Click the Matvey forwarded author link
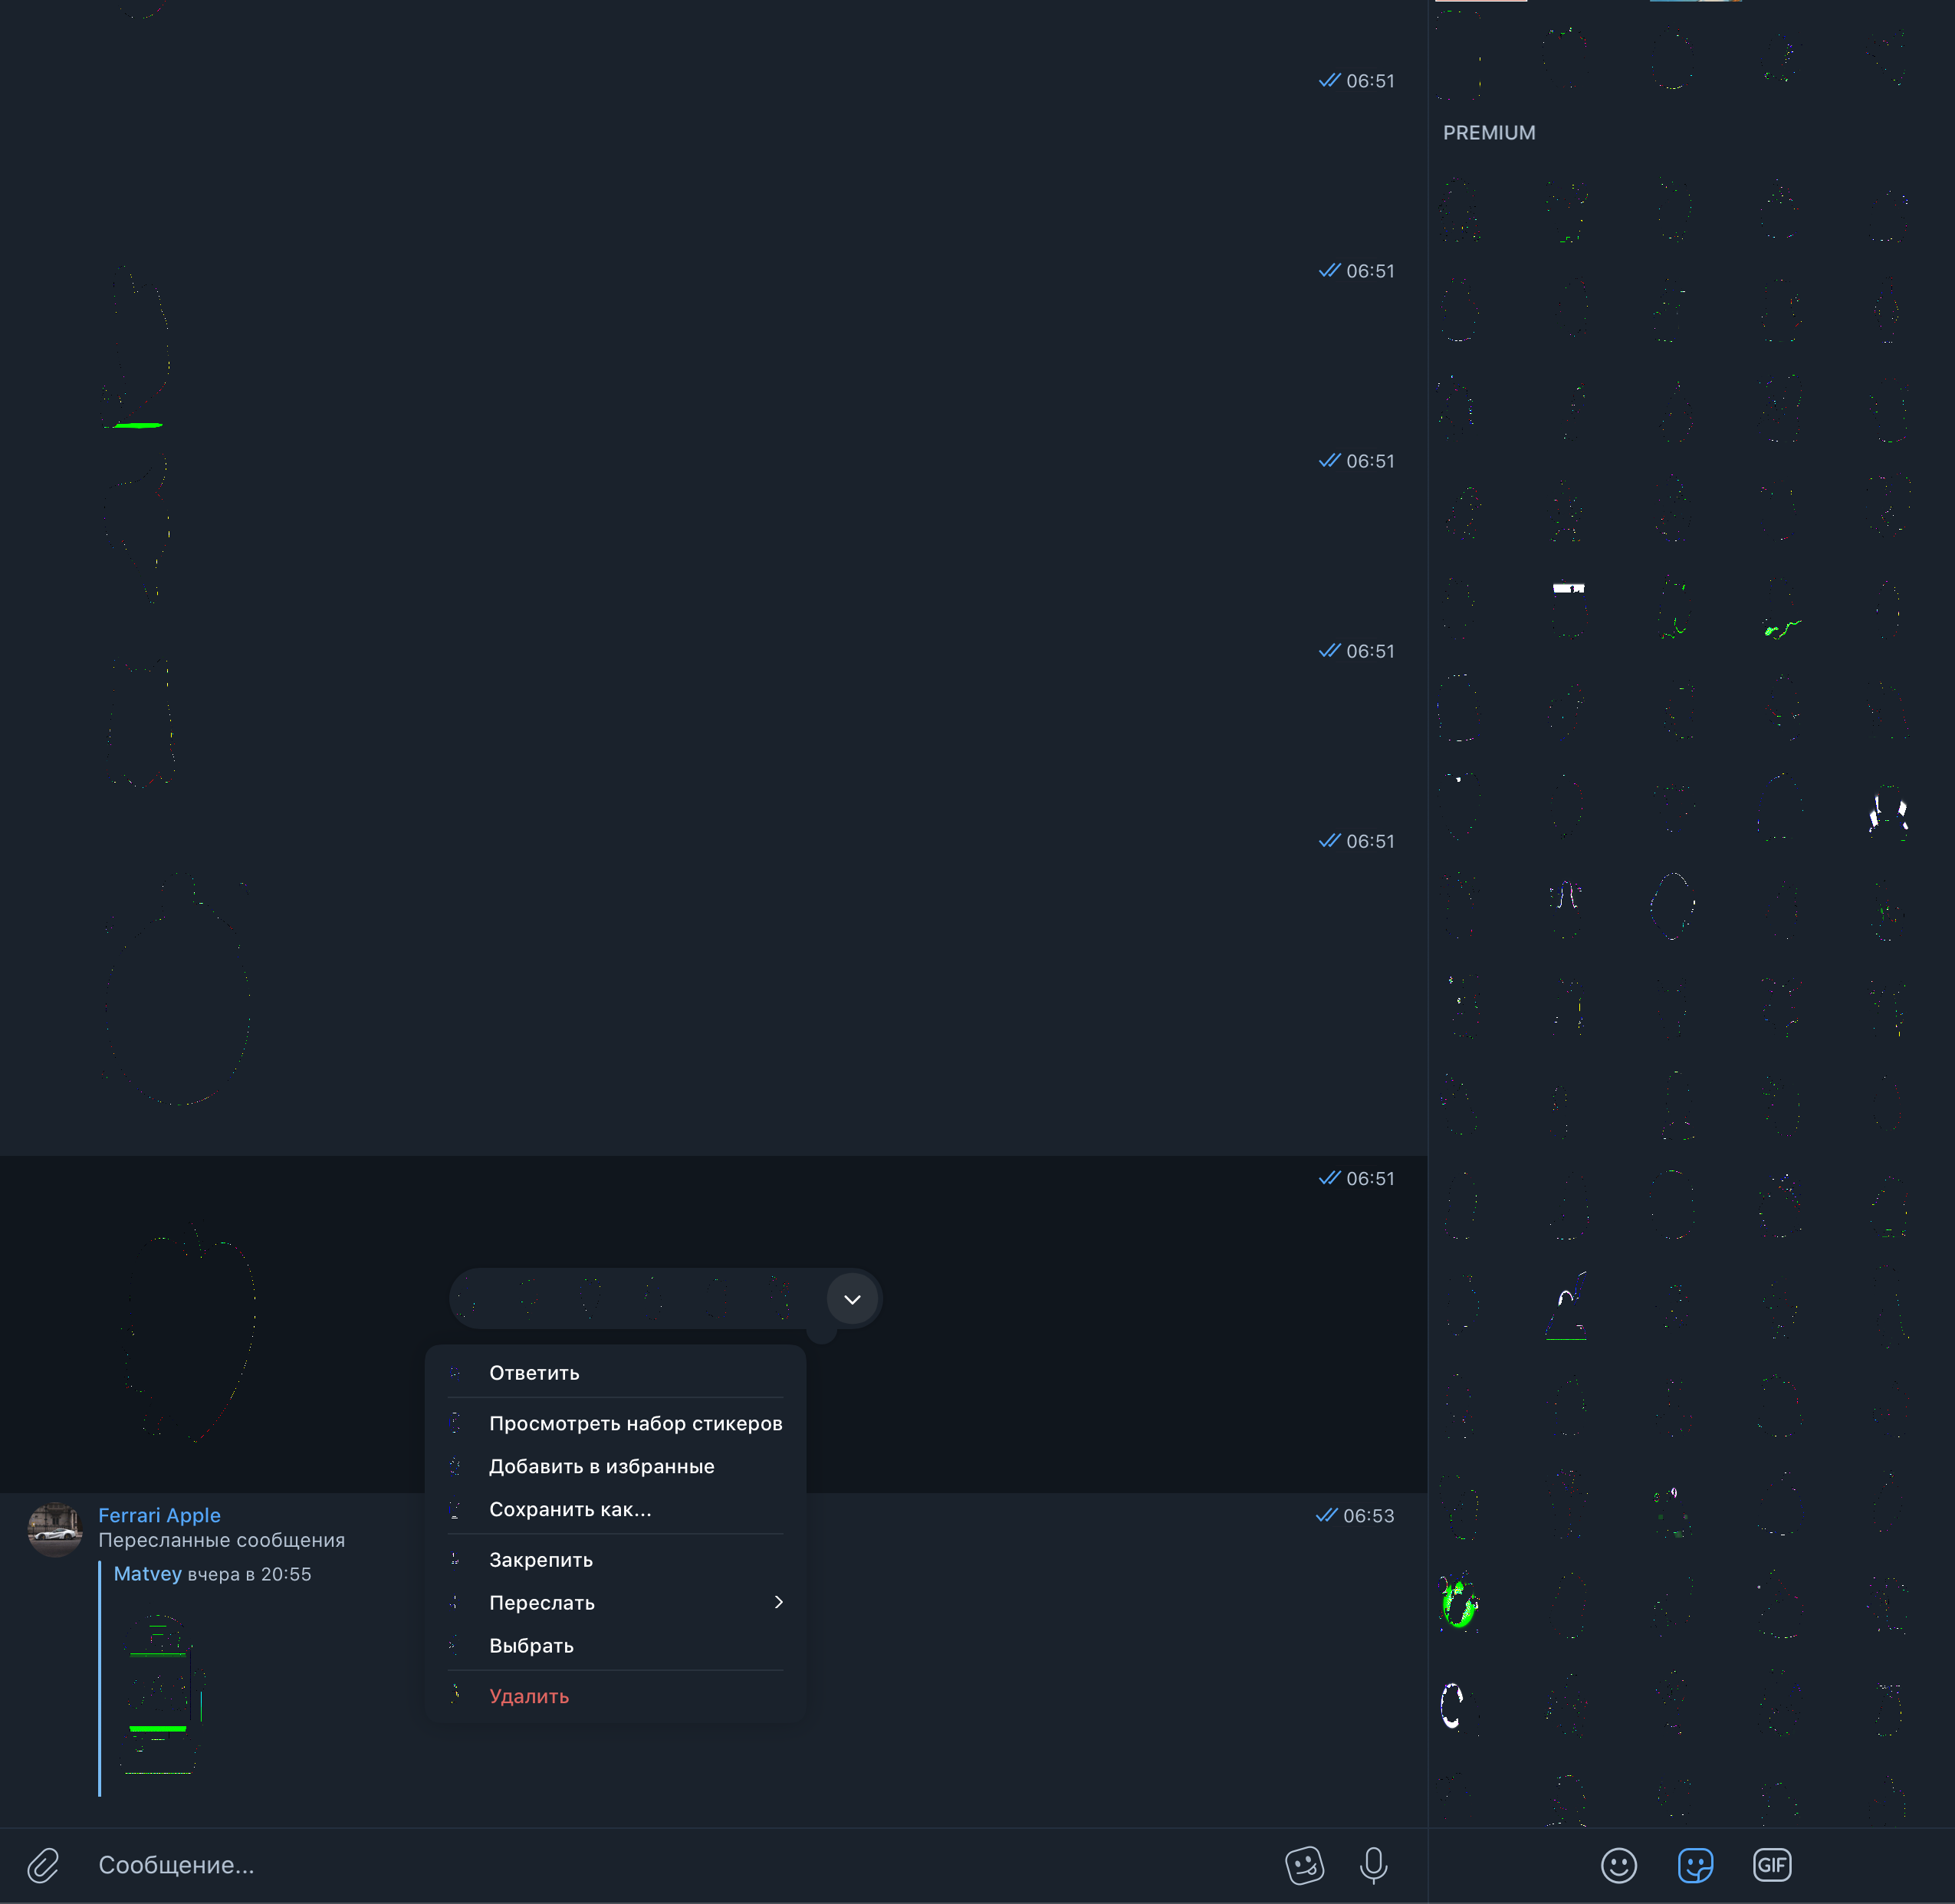 pos(147,1574)
